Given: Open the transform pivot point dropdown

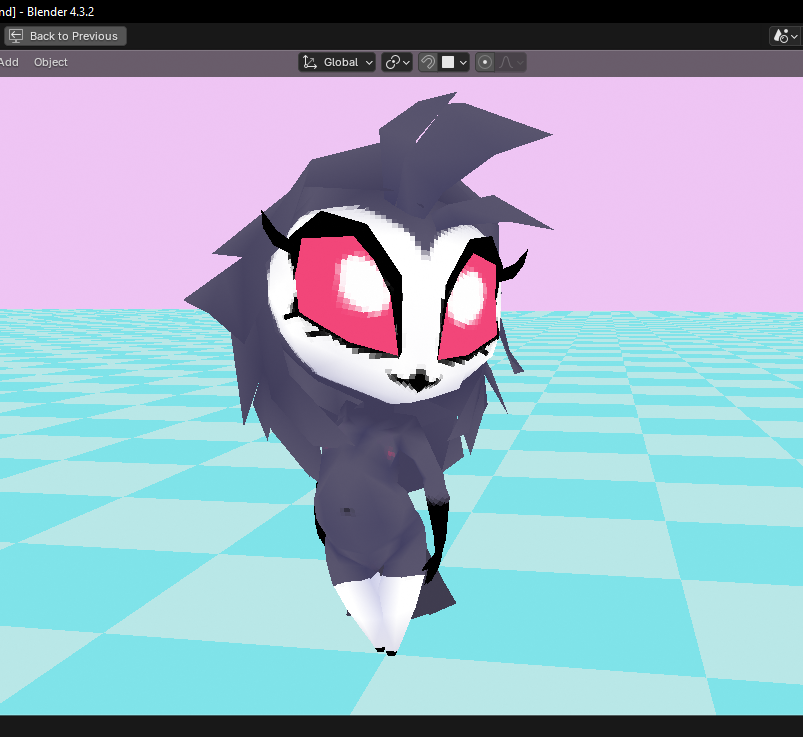Looking at the screenshot, I should (397, 62).
